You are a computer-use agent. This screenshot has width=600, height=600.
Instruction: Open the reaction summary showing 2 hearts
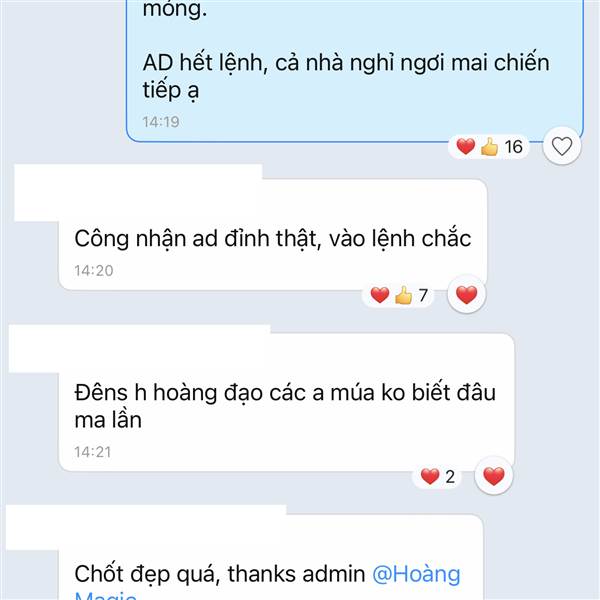click(x=437, y=477)
